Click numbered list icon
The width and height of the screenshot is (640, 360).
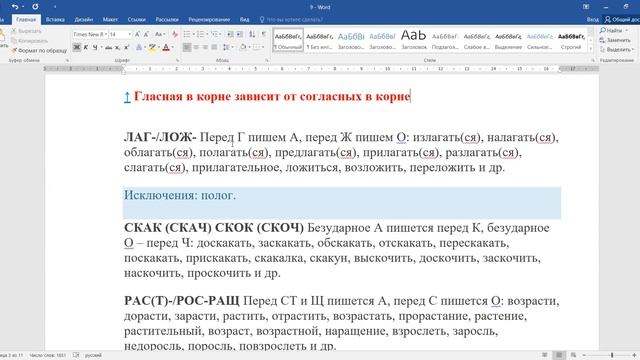pyautogui.click(x=200, y=34)
